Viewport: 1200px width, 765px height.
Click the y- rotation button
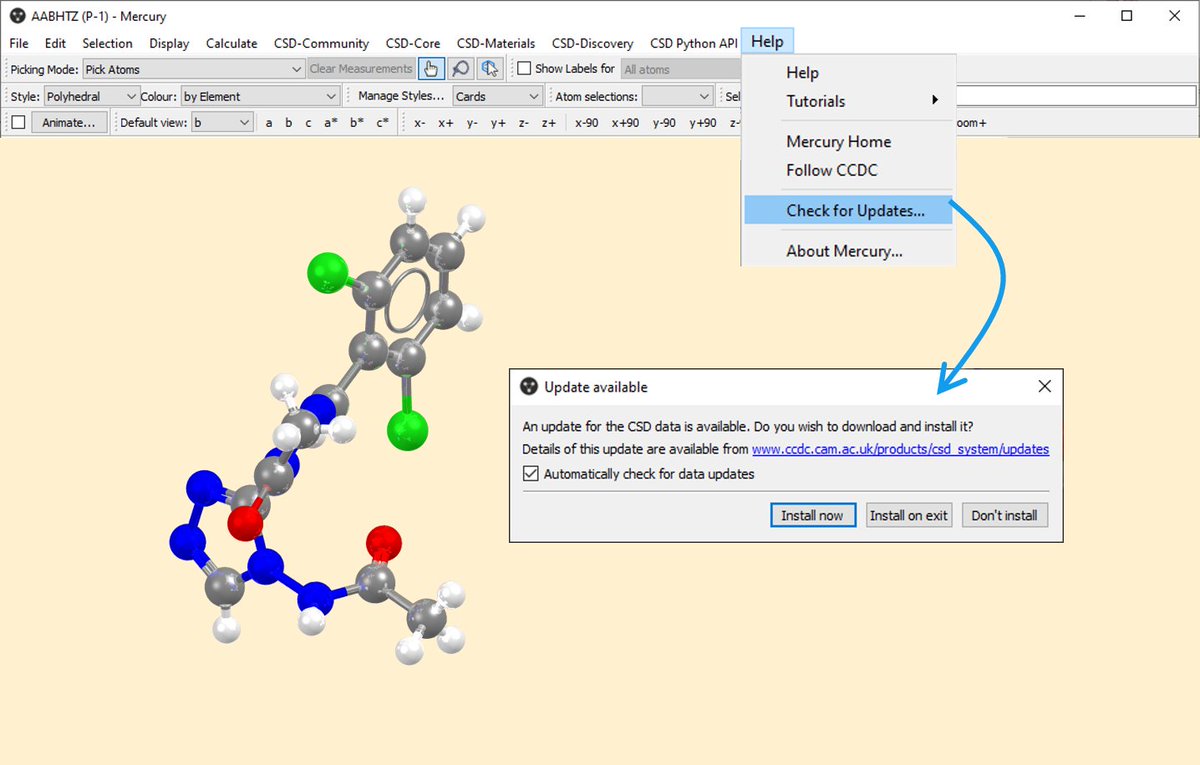coord(472,122)
